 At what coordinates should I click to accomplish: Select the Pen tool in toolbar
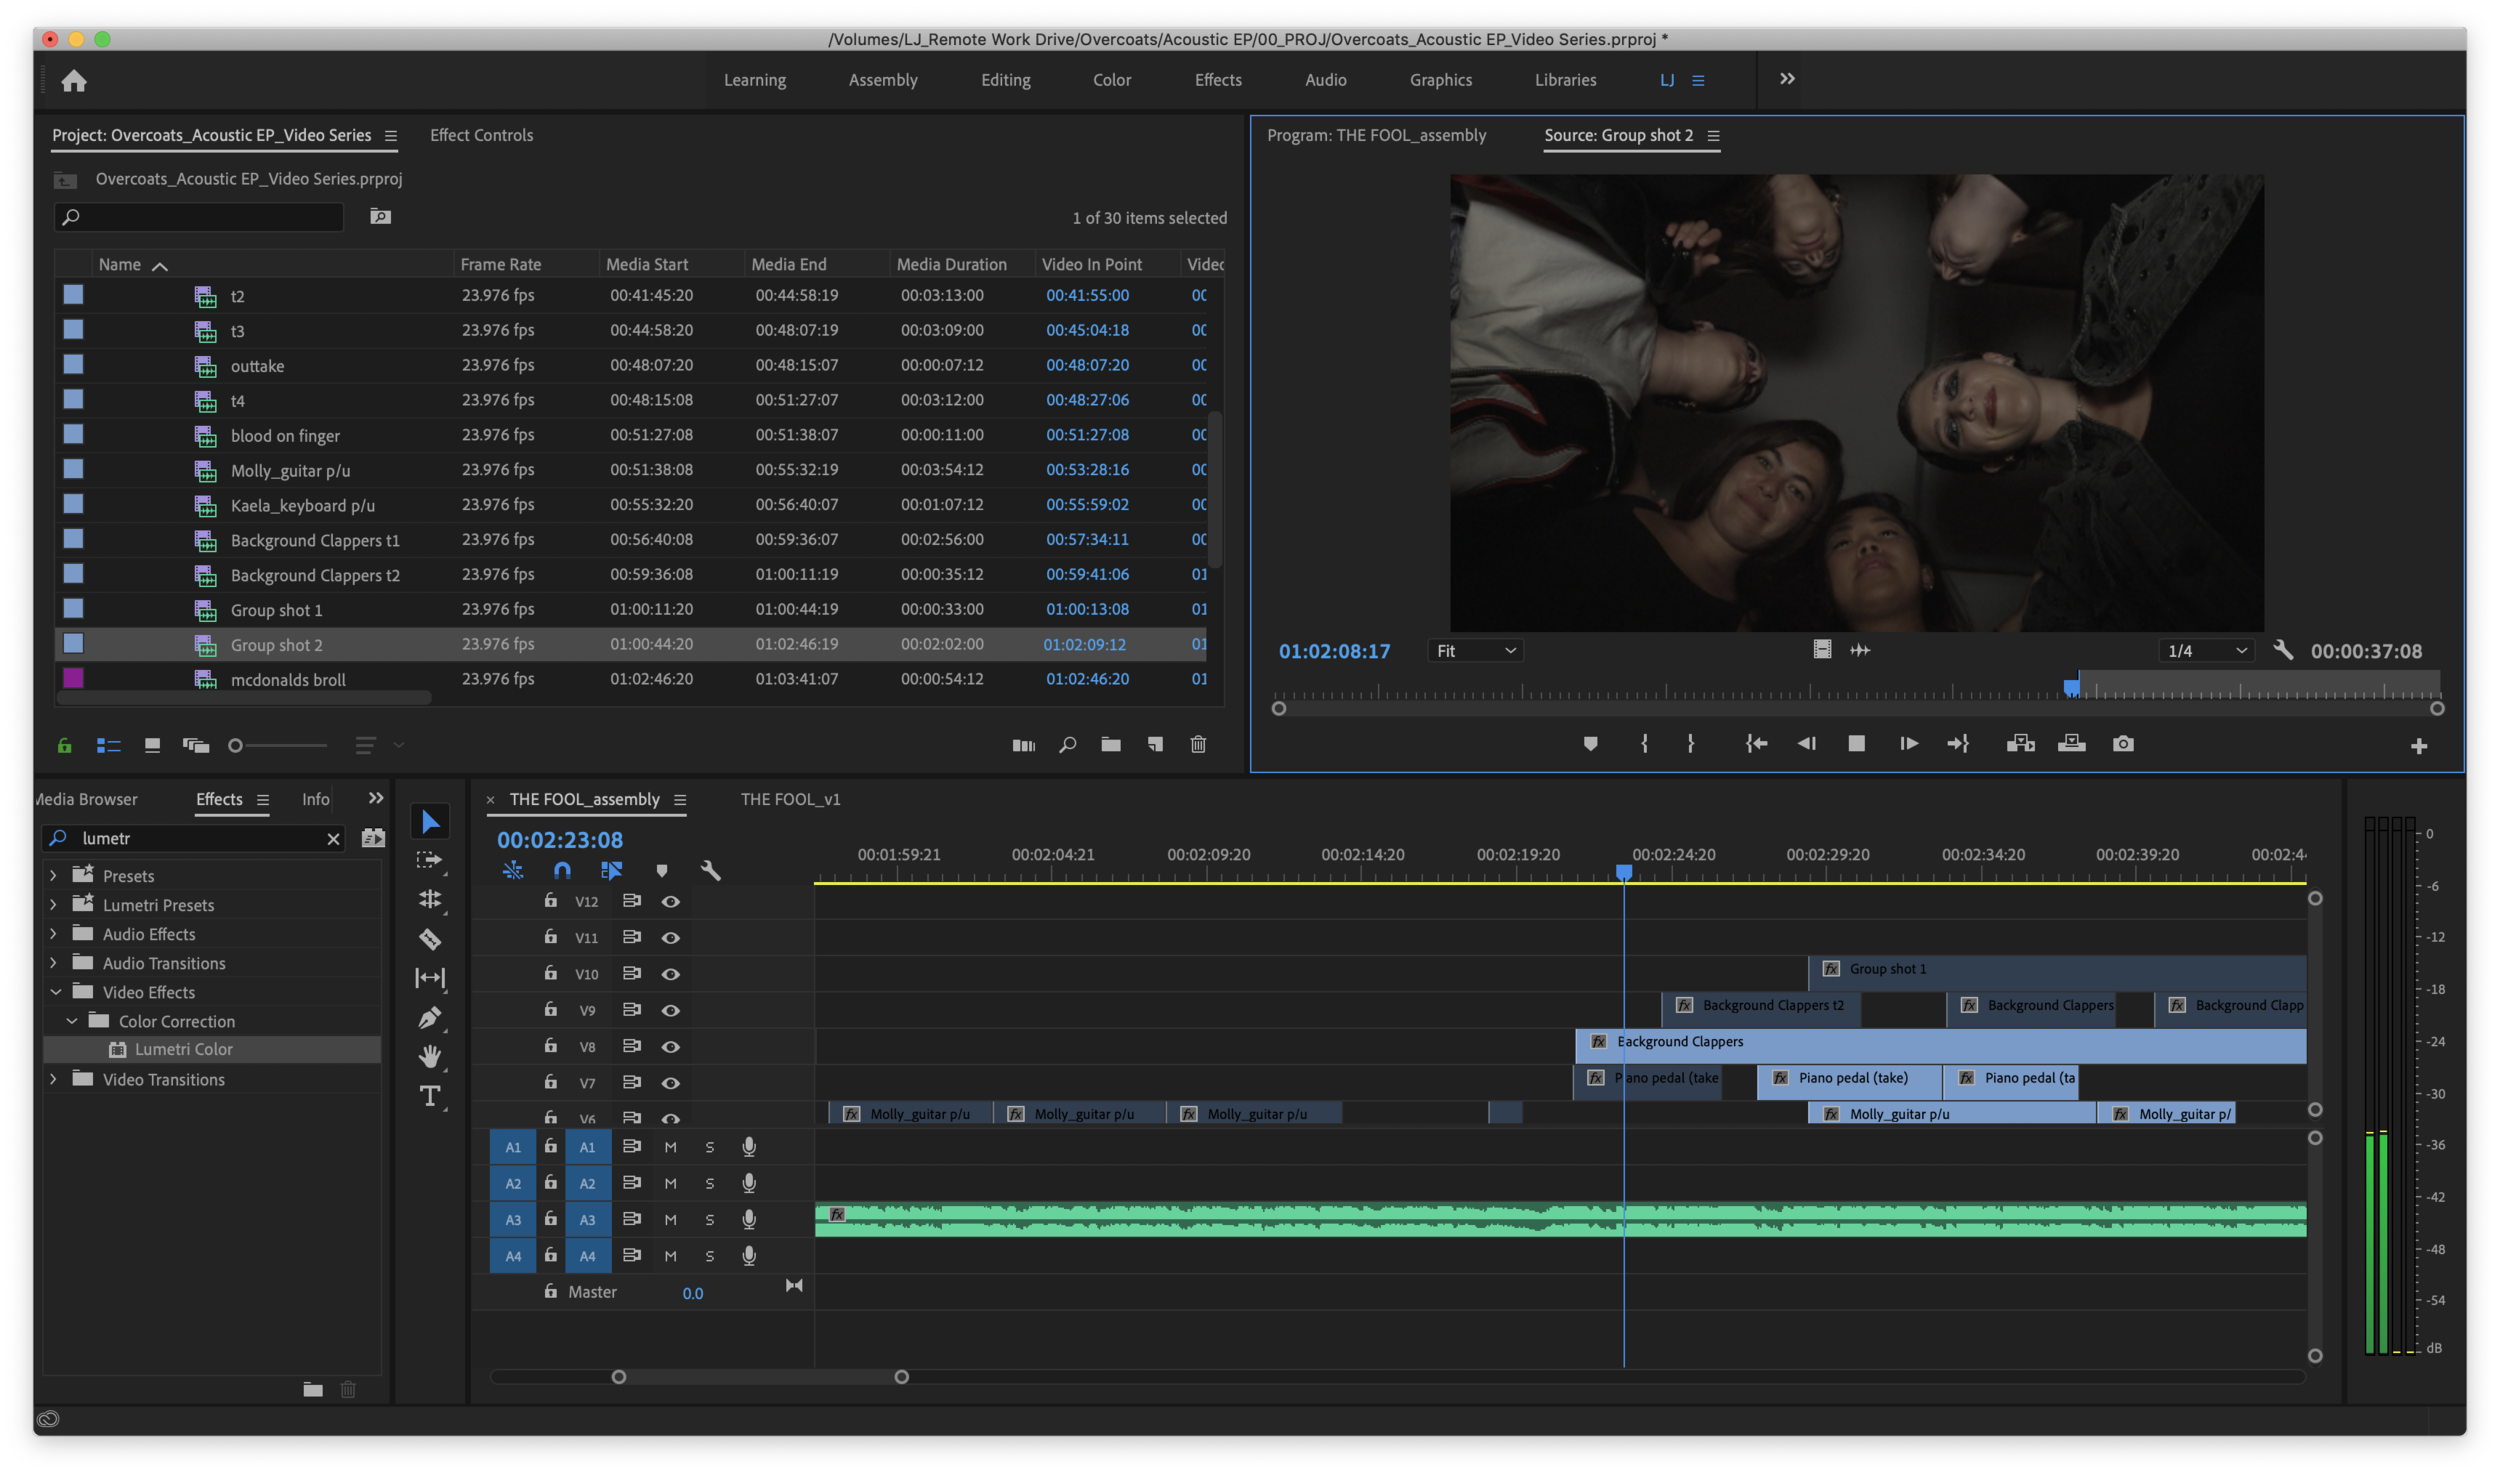(x=430, y=1018)
